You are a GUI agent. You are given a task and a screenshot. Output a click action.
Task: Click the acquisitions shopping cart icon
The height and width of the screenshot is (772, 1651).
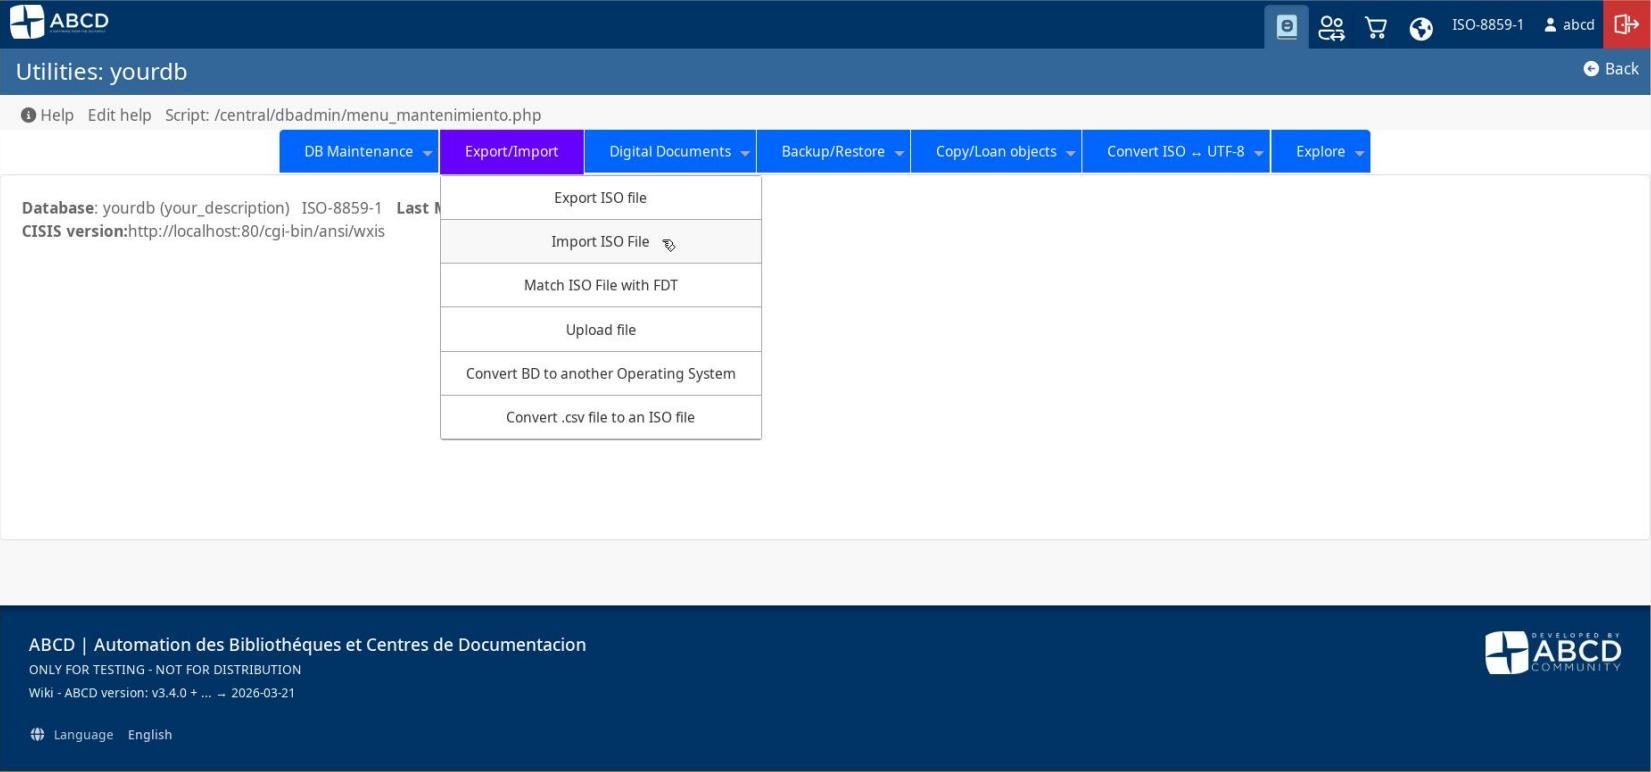[1376, 27]
